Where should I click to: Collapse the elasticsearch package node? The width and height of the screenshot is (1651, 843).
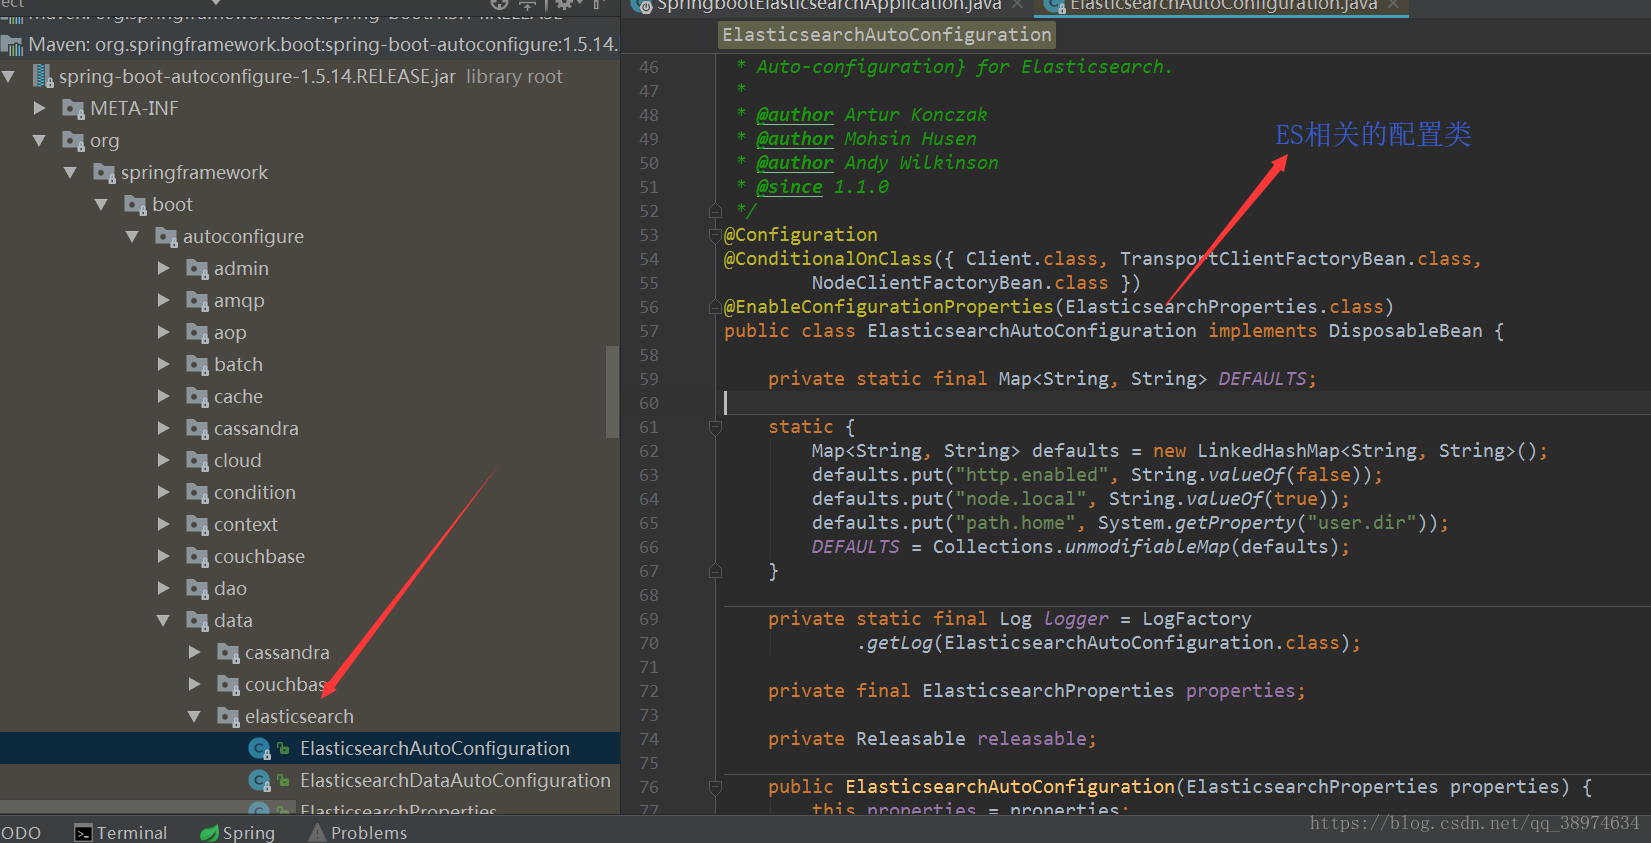195,716
